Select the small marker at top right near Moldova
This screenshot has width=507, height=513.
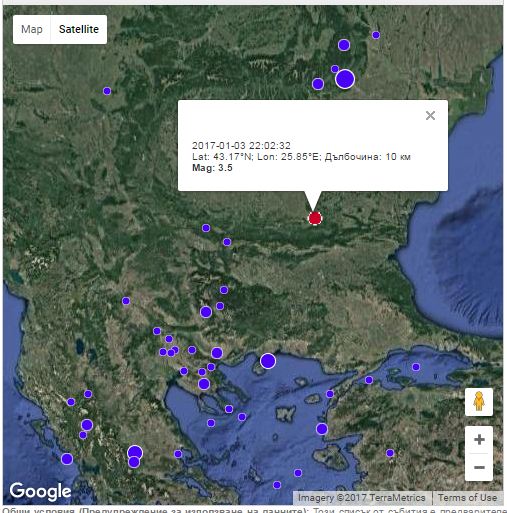(x=376, y=35)
